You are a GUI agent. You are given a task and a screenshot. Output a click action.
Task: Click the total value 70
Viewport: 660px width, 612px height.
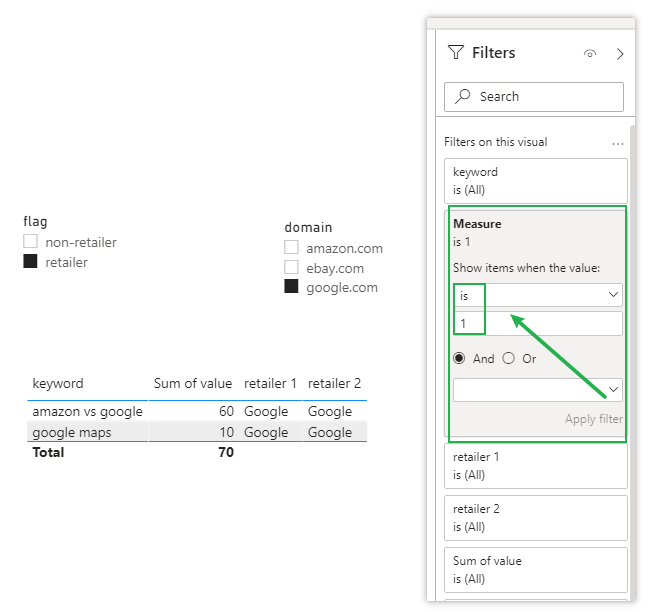pos(226,452)
